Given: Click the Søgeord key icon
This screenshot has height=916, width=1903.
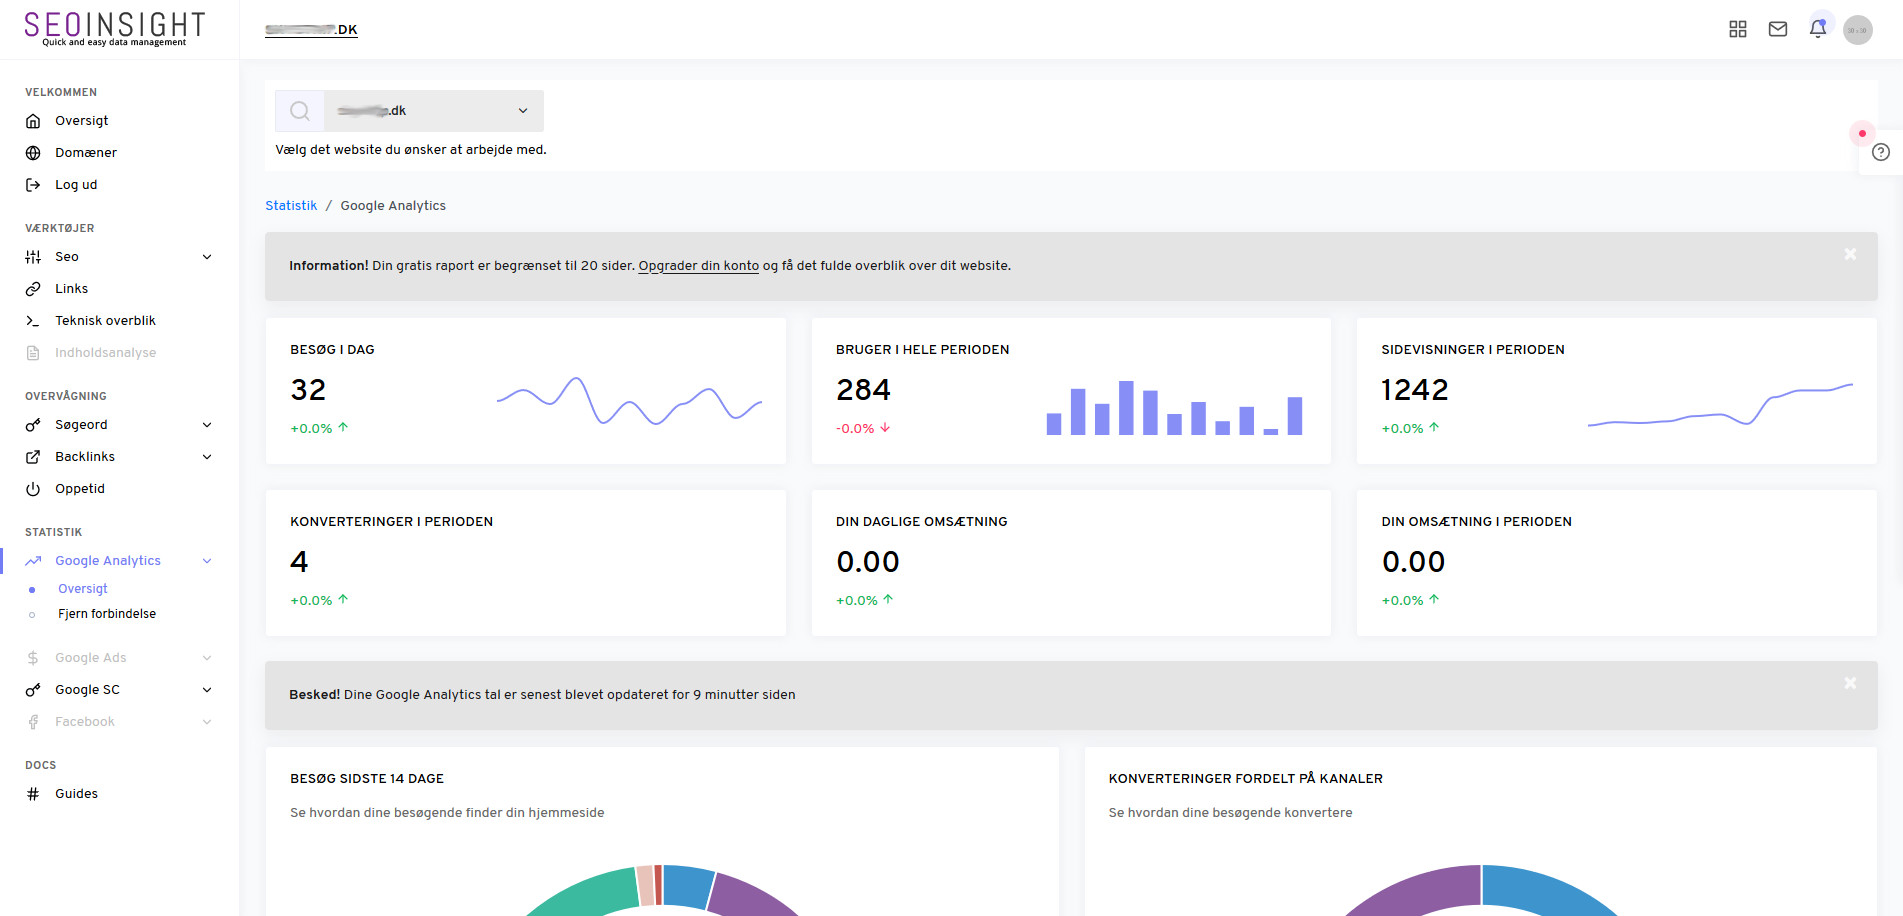Looking at the screenshot, I should 33,424.
